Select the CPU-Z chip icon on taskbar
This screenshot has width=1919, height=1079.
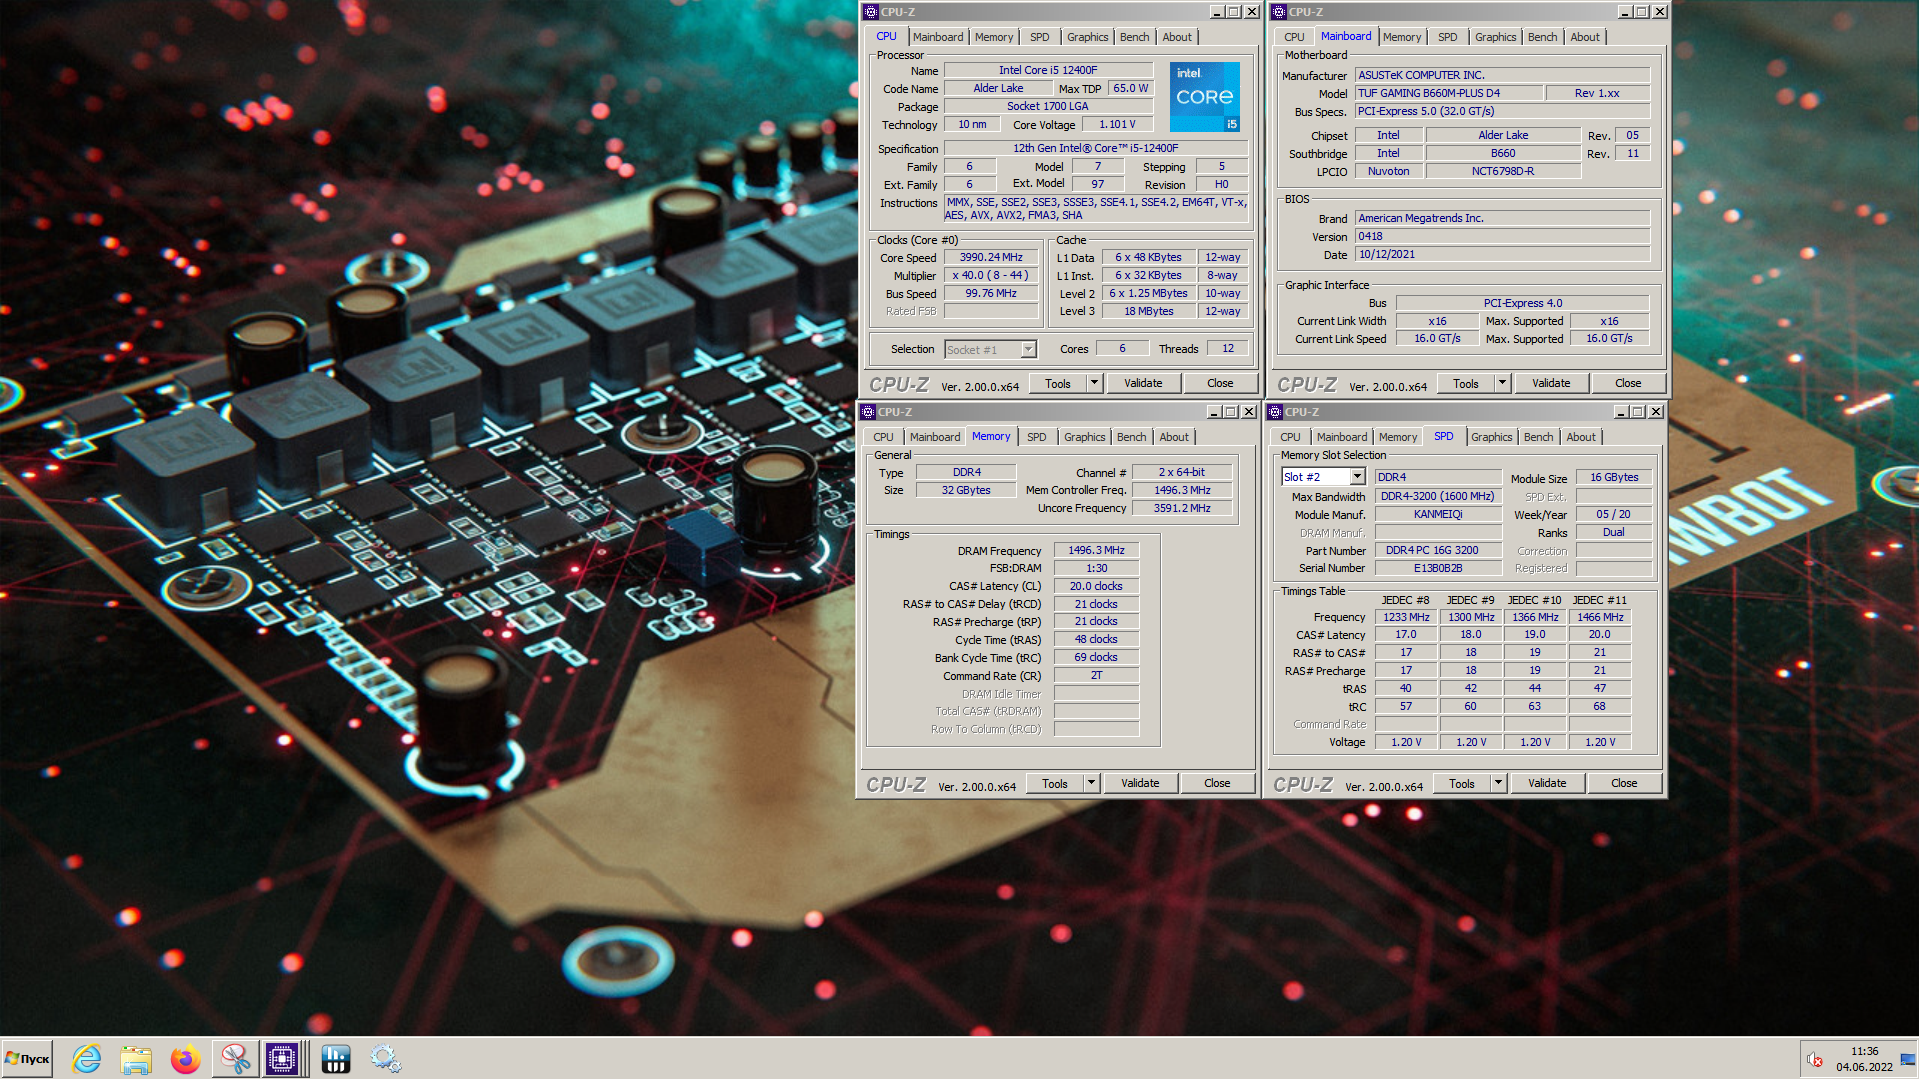pyautogui.click(x=282, y=1059)
